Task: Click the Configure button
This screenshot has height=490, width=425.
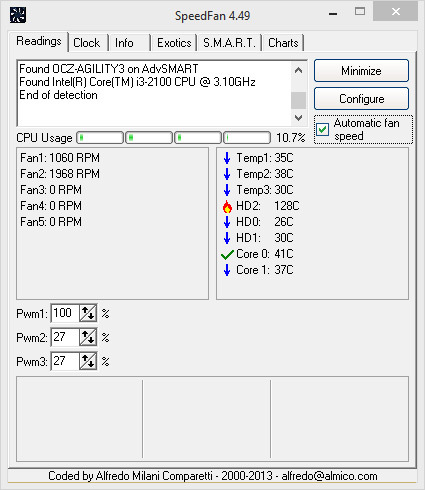Action: tap(361, 99)
